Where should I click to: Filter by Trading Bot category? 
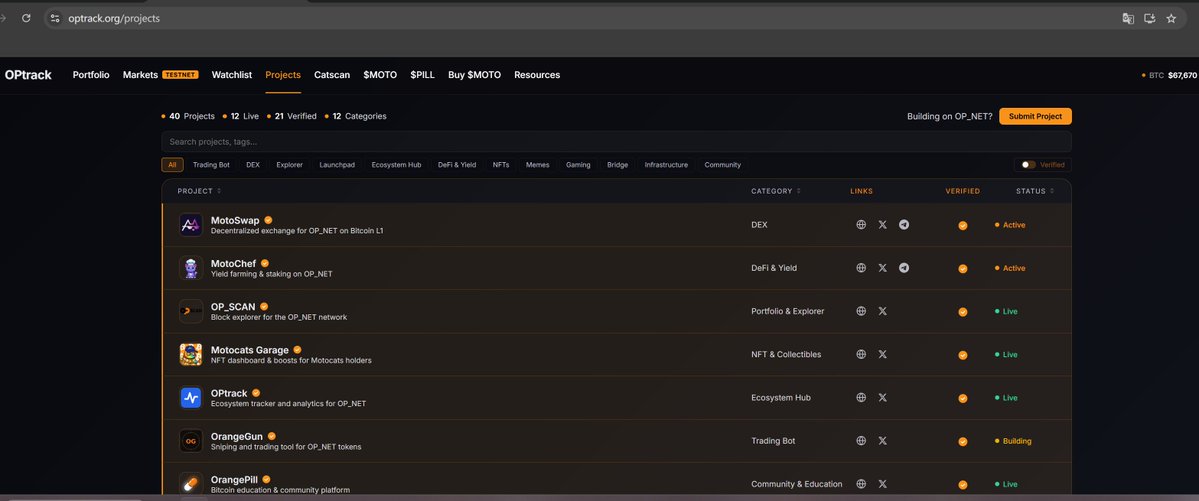[x=211, y=164]
